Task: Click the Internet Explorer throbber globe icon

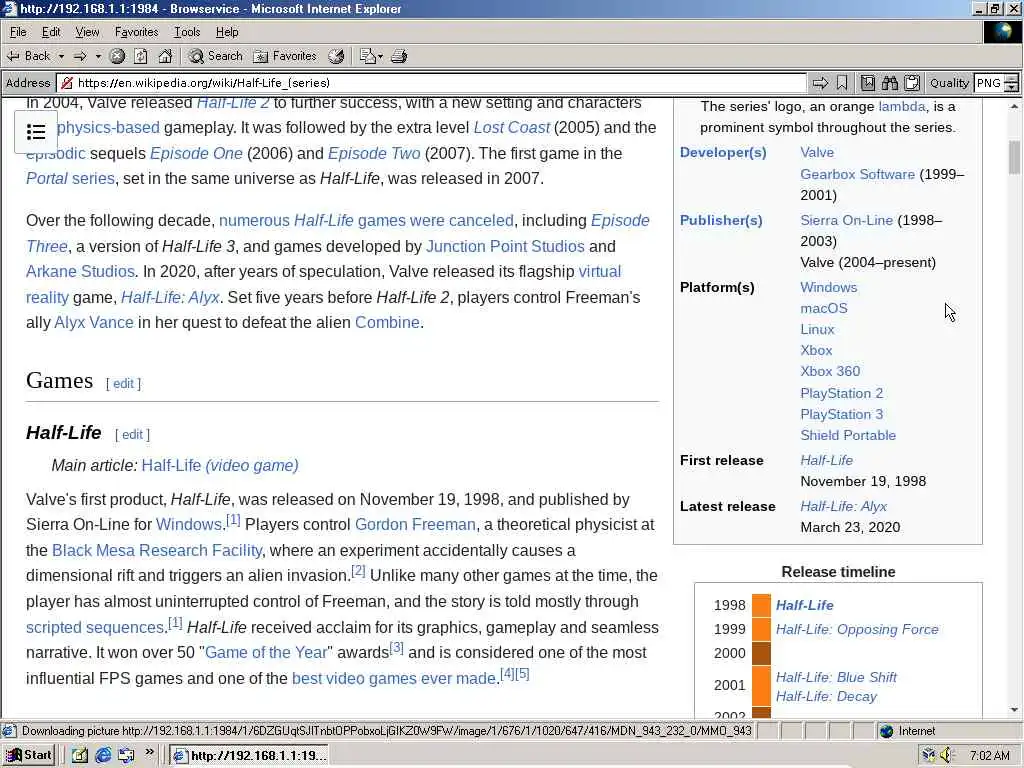Action: click(1002, 31)
